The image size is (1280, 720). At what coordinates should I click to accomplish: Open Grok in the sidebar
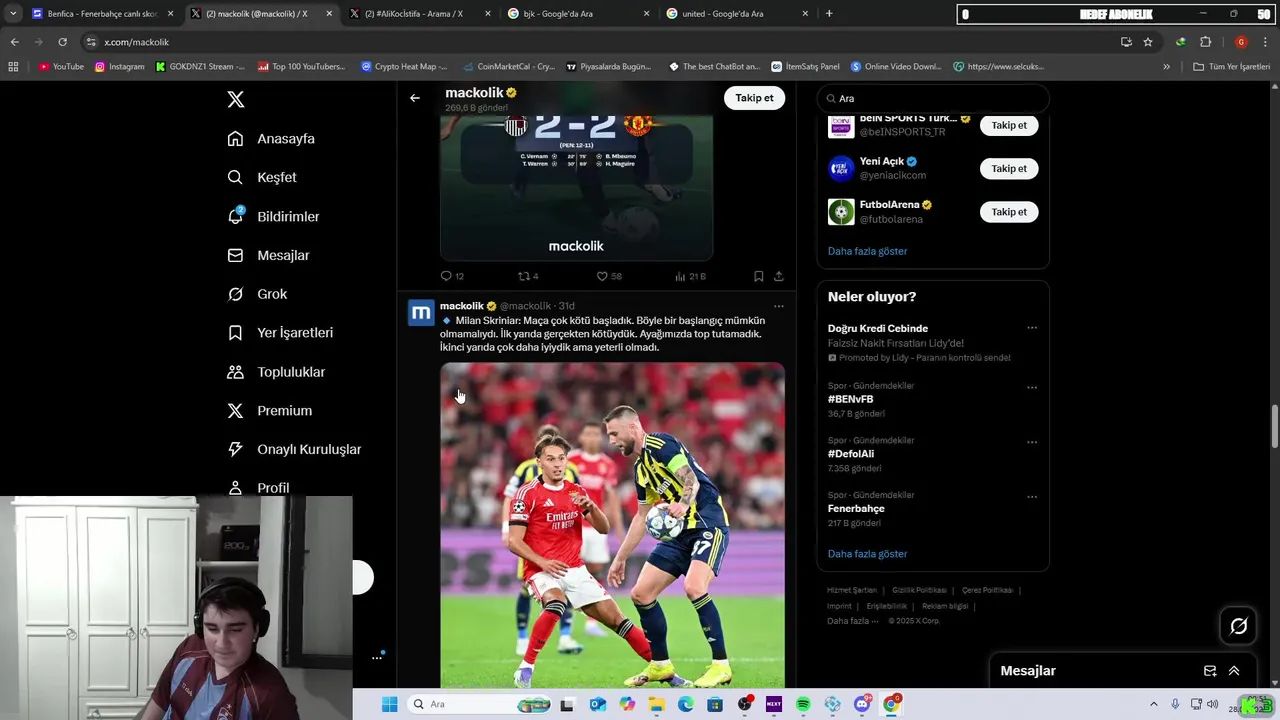point(257,294)
